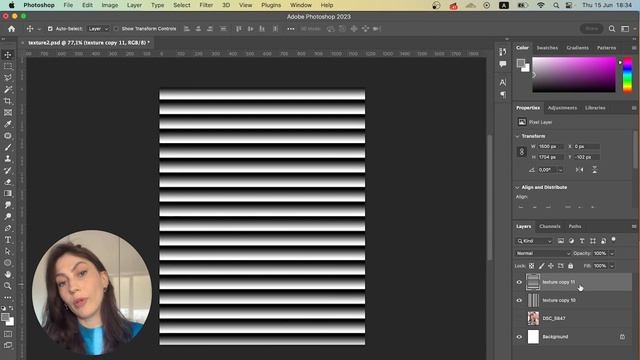Viewport: 640px width, 360px height.
Task: Click the W width input field
Action: click(550, 146)
